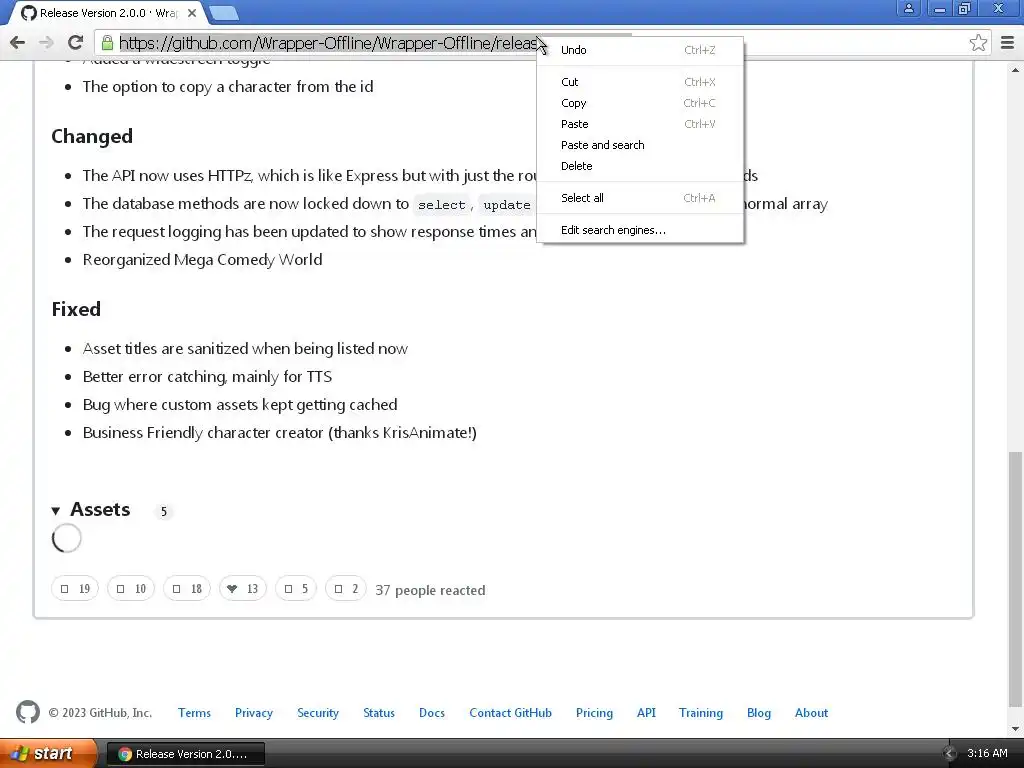Choose Cut from the context menu
The height and width of the screenshot is (768, 1024).
coord(640,82)
